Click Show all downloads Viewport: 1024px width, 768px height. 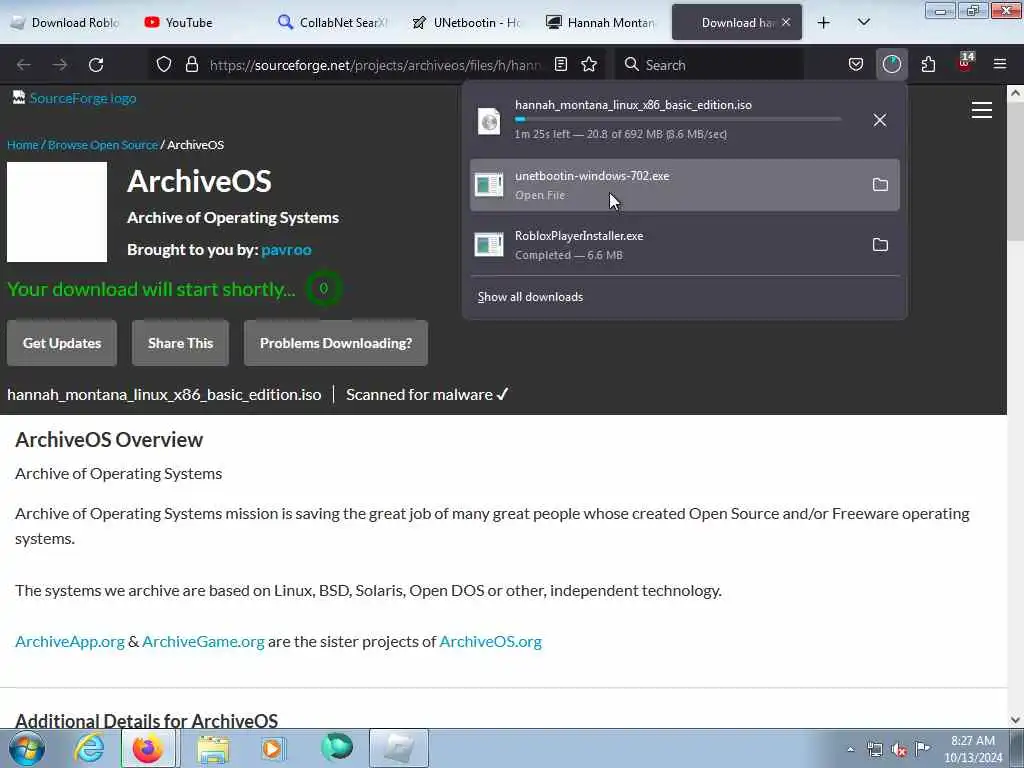click(x=530, y=297)
